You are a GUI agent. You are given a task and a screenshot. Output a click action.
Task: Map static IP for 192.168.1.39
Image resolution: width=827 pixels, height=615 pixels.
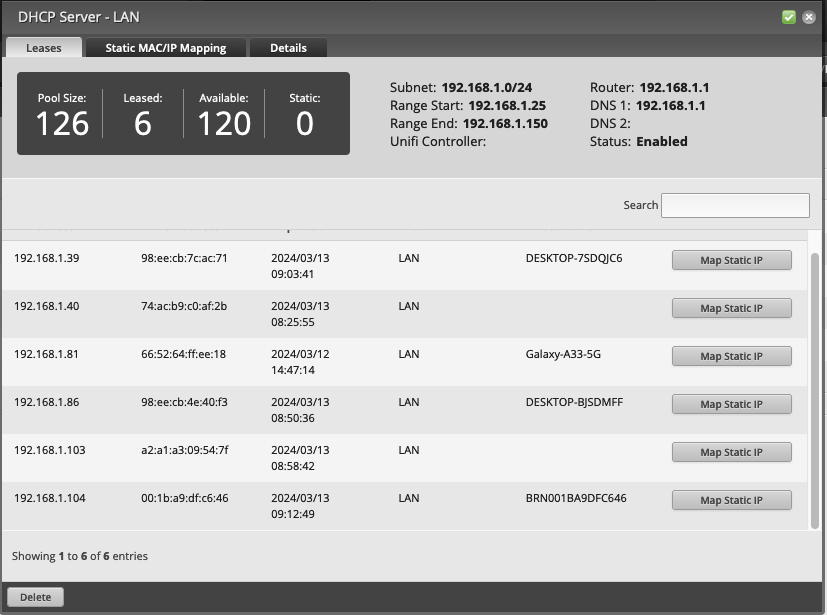(731, 260)
